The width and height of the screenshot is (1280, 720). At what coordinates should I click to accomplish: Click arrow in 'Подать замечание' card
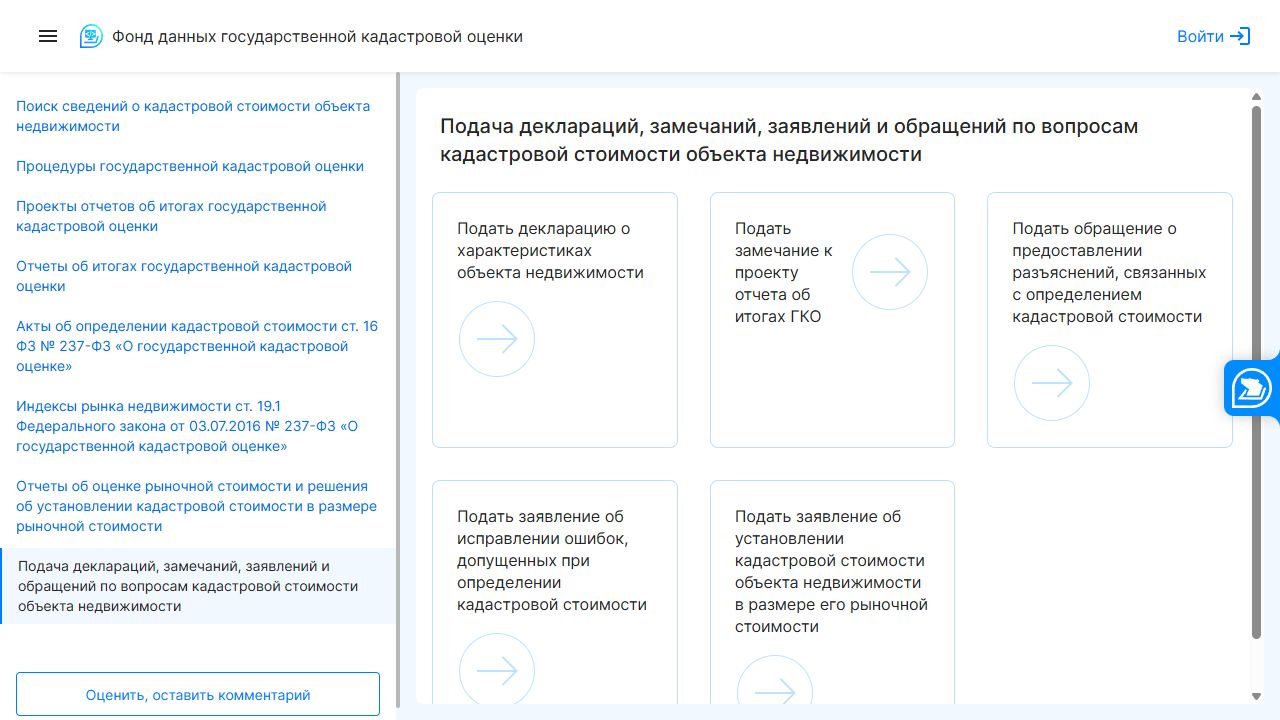(890, 272)
